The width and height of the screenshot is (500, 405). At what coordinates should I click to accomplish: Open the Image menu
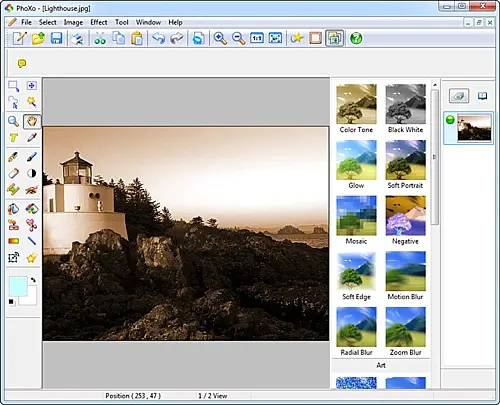pos(73,22)
